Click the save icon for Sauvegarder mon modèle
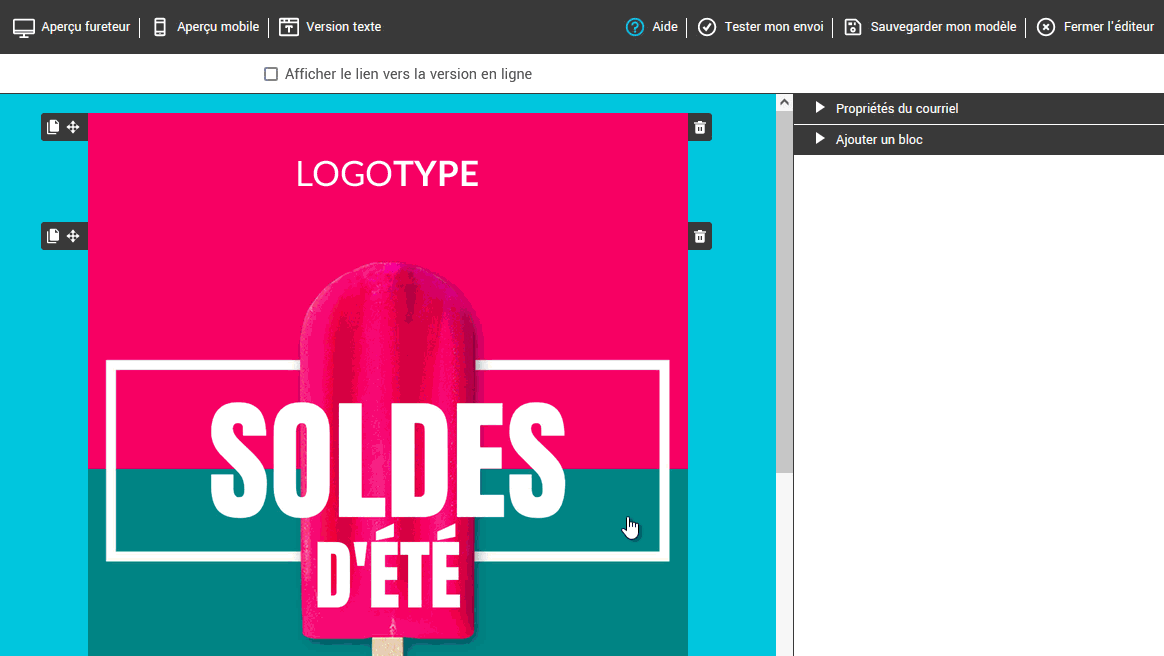 click(x=853, y=27)
